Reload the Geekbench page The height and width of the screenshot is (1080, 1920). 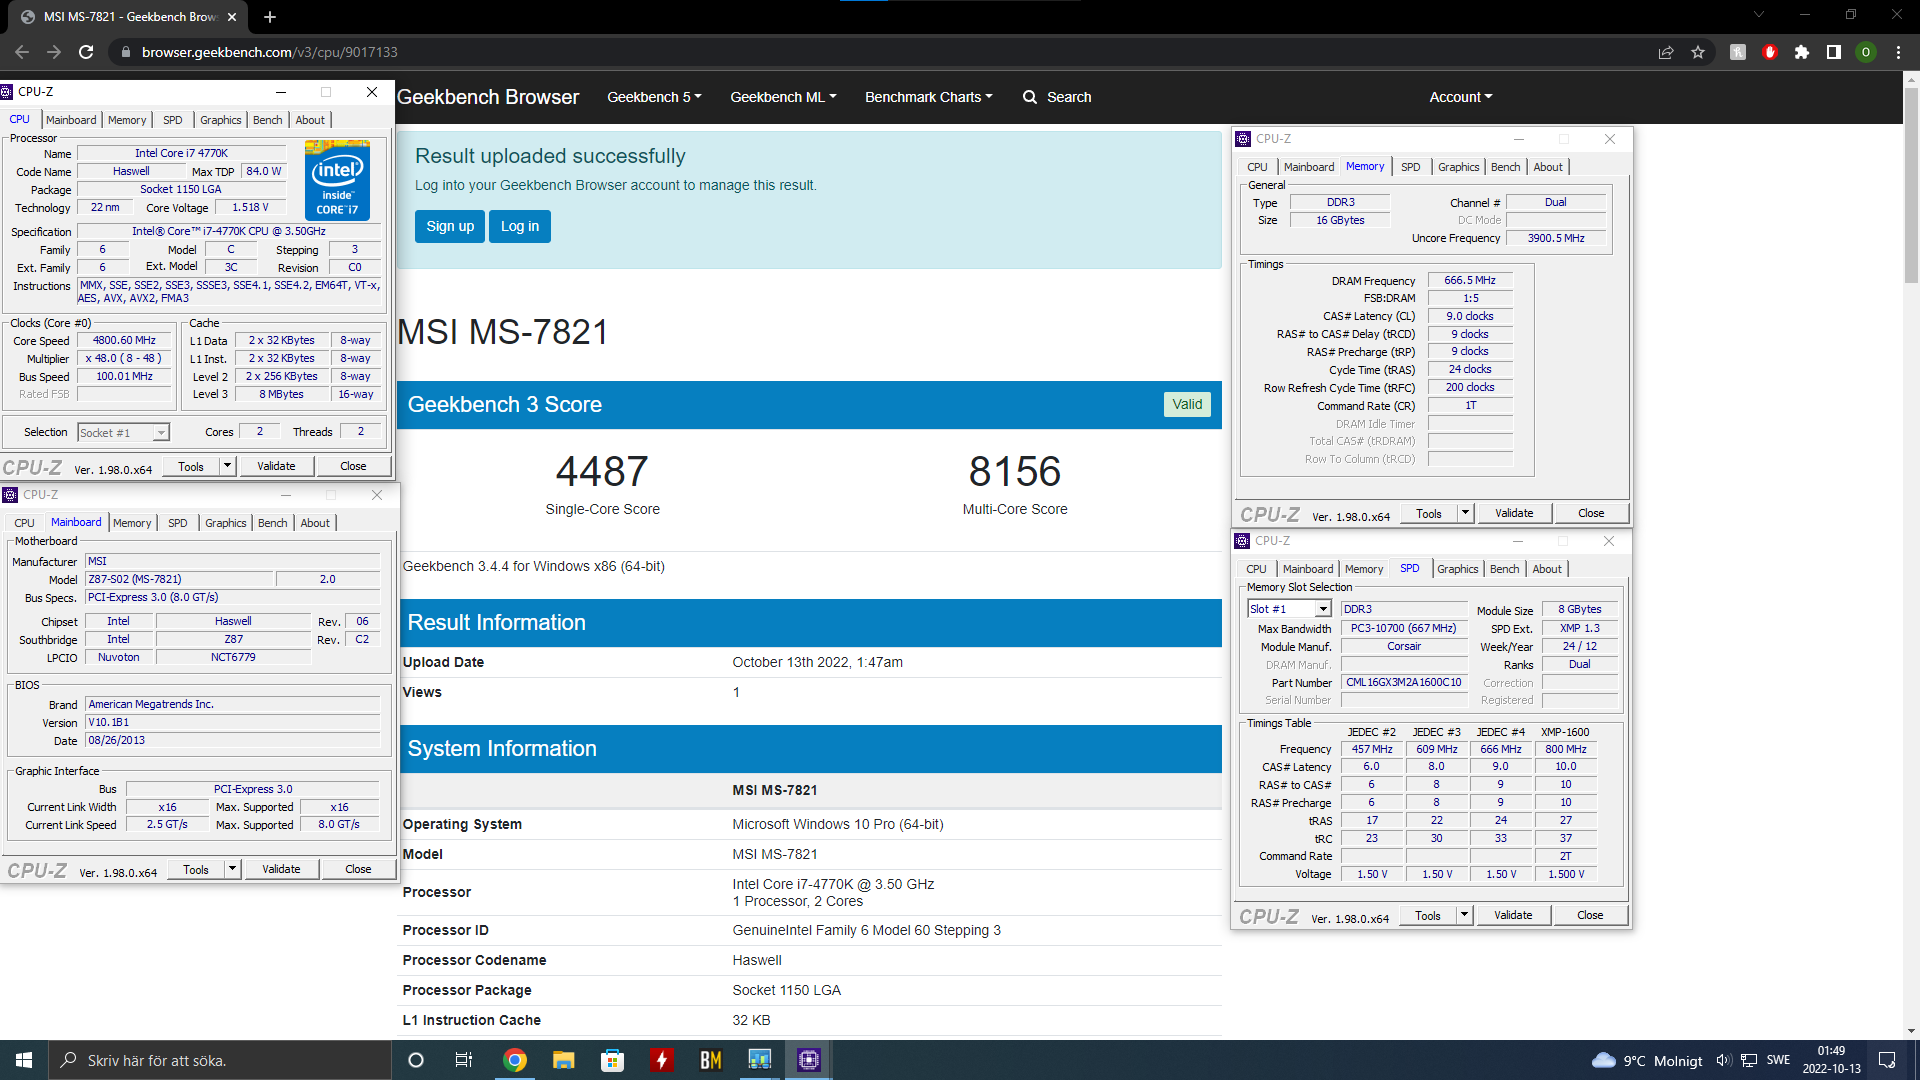86,52
